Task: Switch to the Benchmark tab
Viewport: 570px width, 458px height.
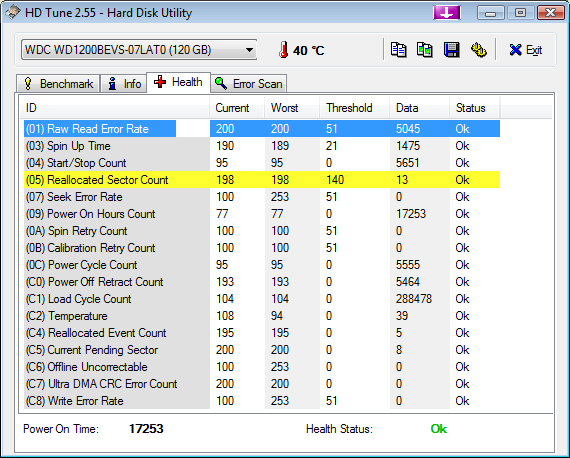Action: tap(58, 84)
